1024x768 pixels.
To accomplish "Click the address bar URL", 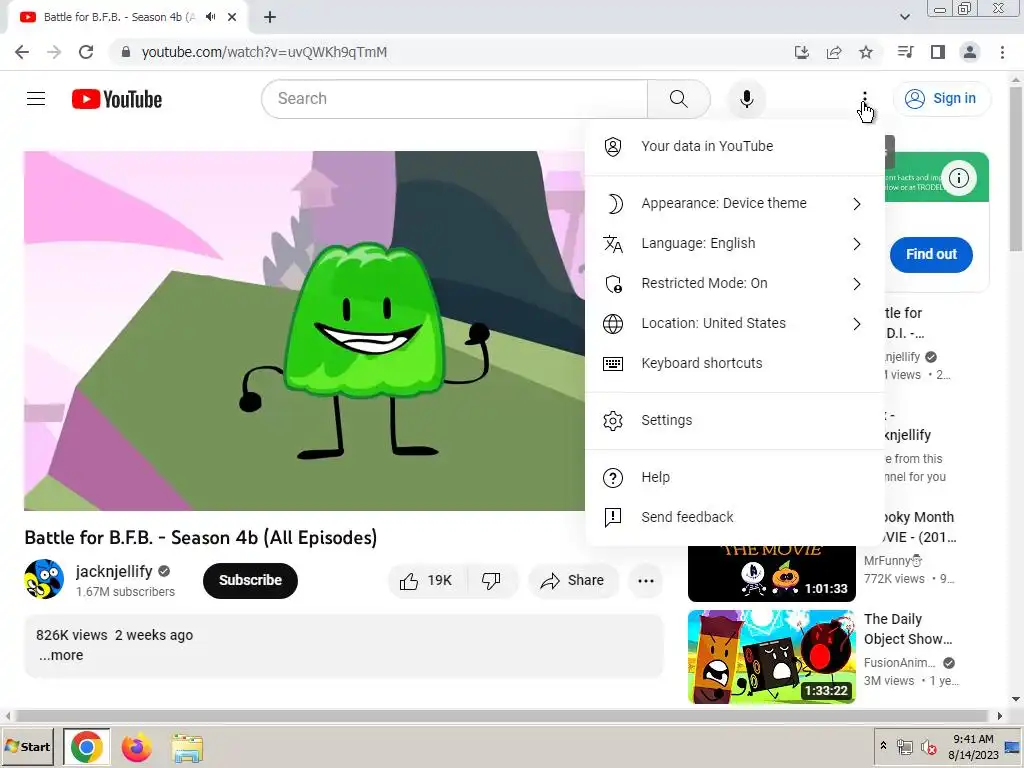I will 264,52.
